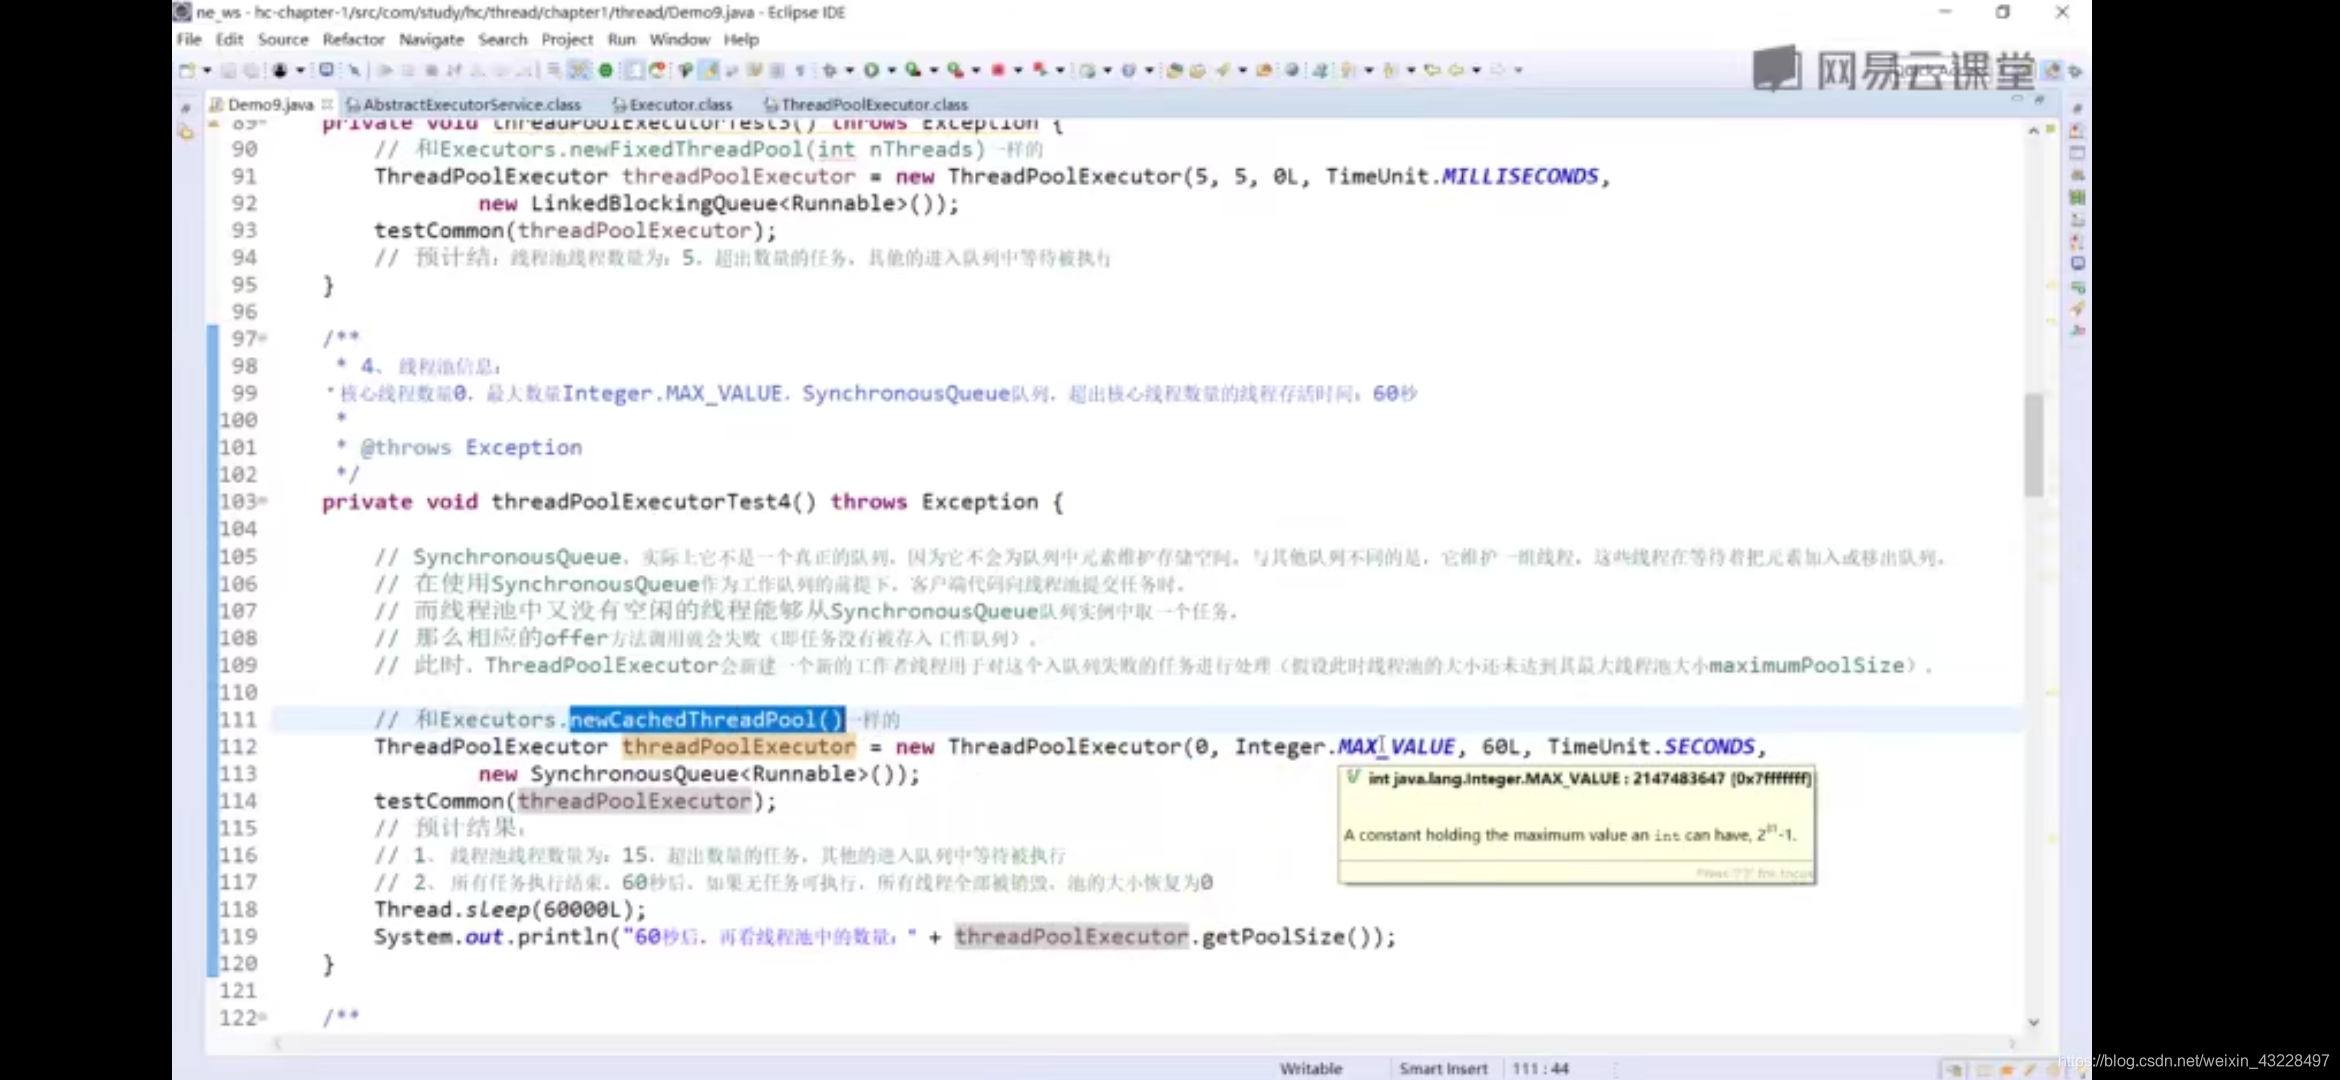Open the Run configurations dropdown arrow
Image resolution: width=2340 pixels, height=1080 pixels.
tap(891, 70)
